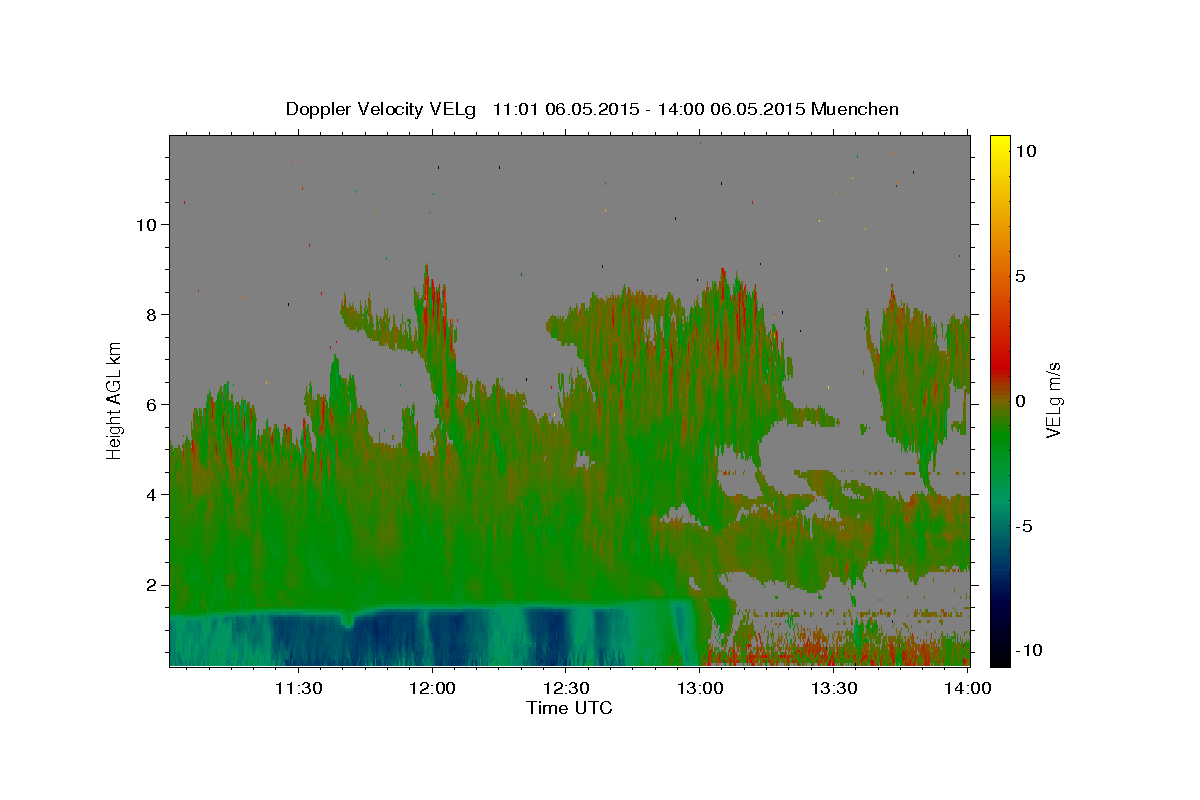Click the 14:00 time tick label
The width and height of the screenshot is (1200, 800).
pos(968,689)
